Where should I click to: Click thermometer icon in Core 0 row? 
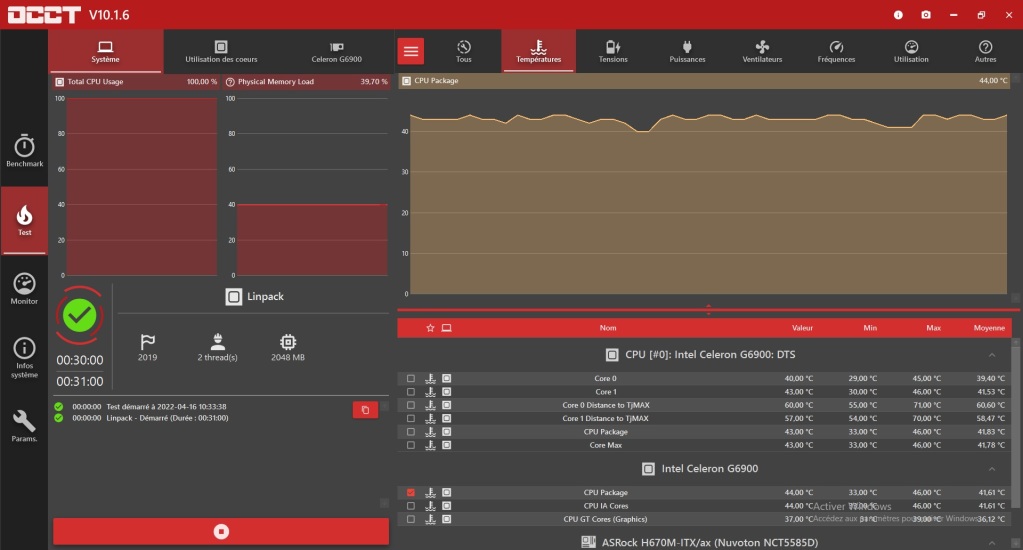pyautogui.click(x=430, y=378)
